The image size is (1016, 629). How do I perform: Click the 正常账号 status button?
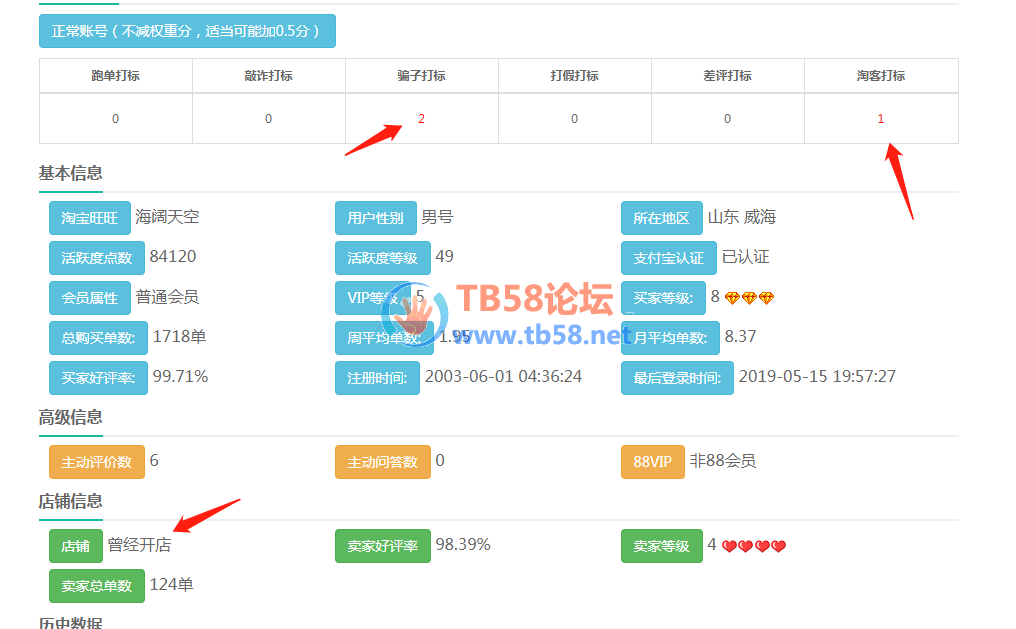187,31
